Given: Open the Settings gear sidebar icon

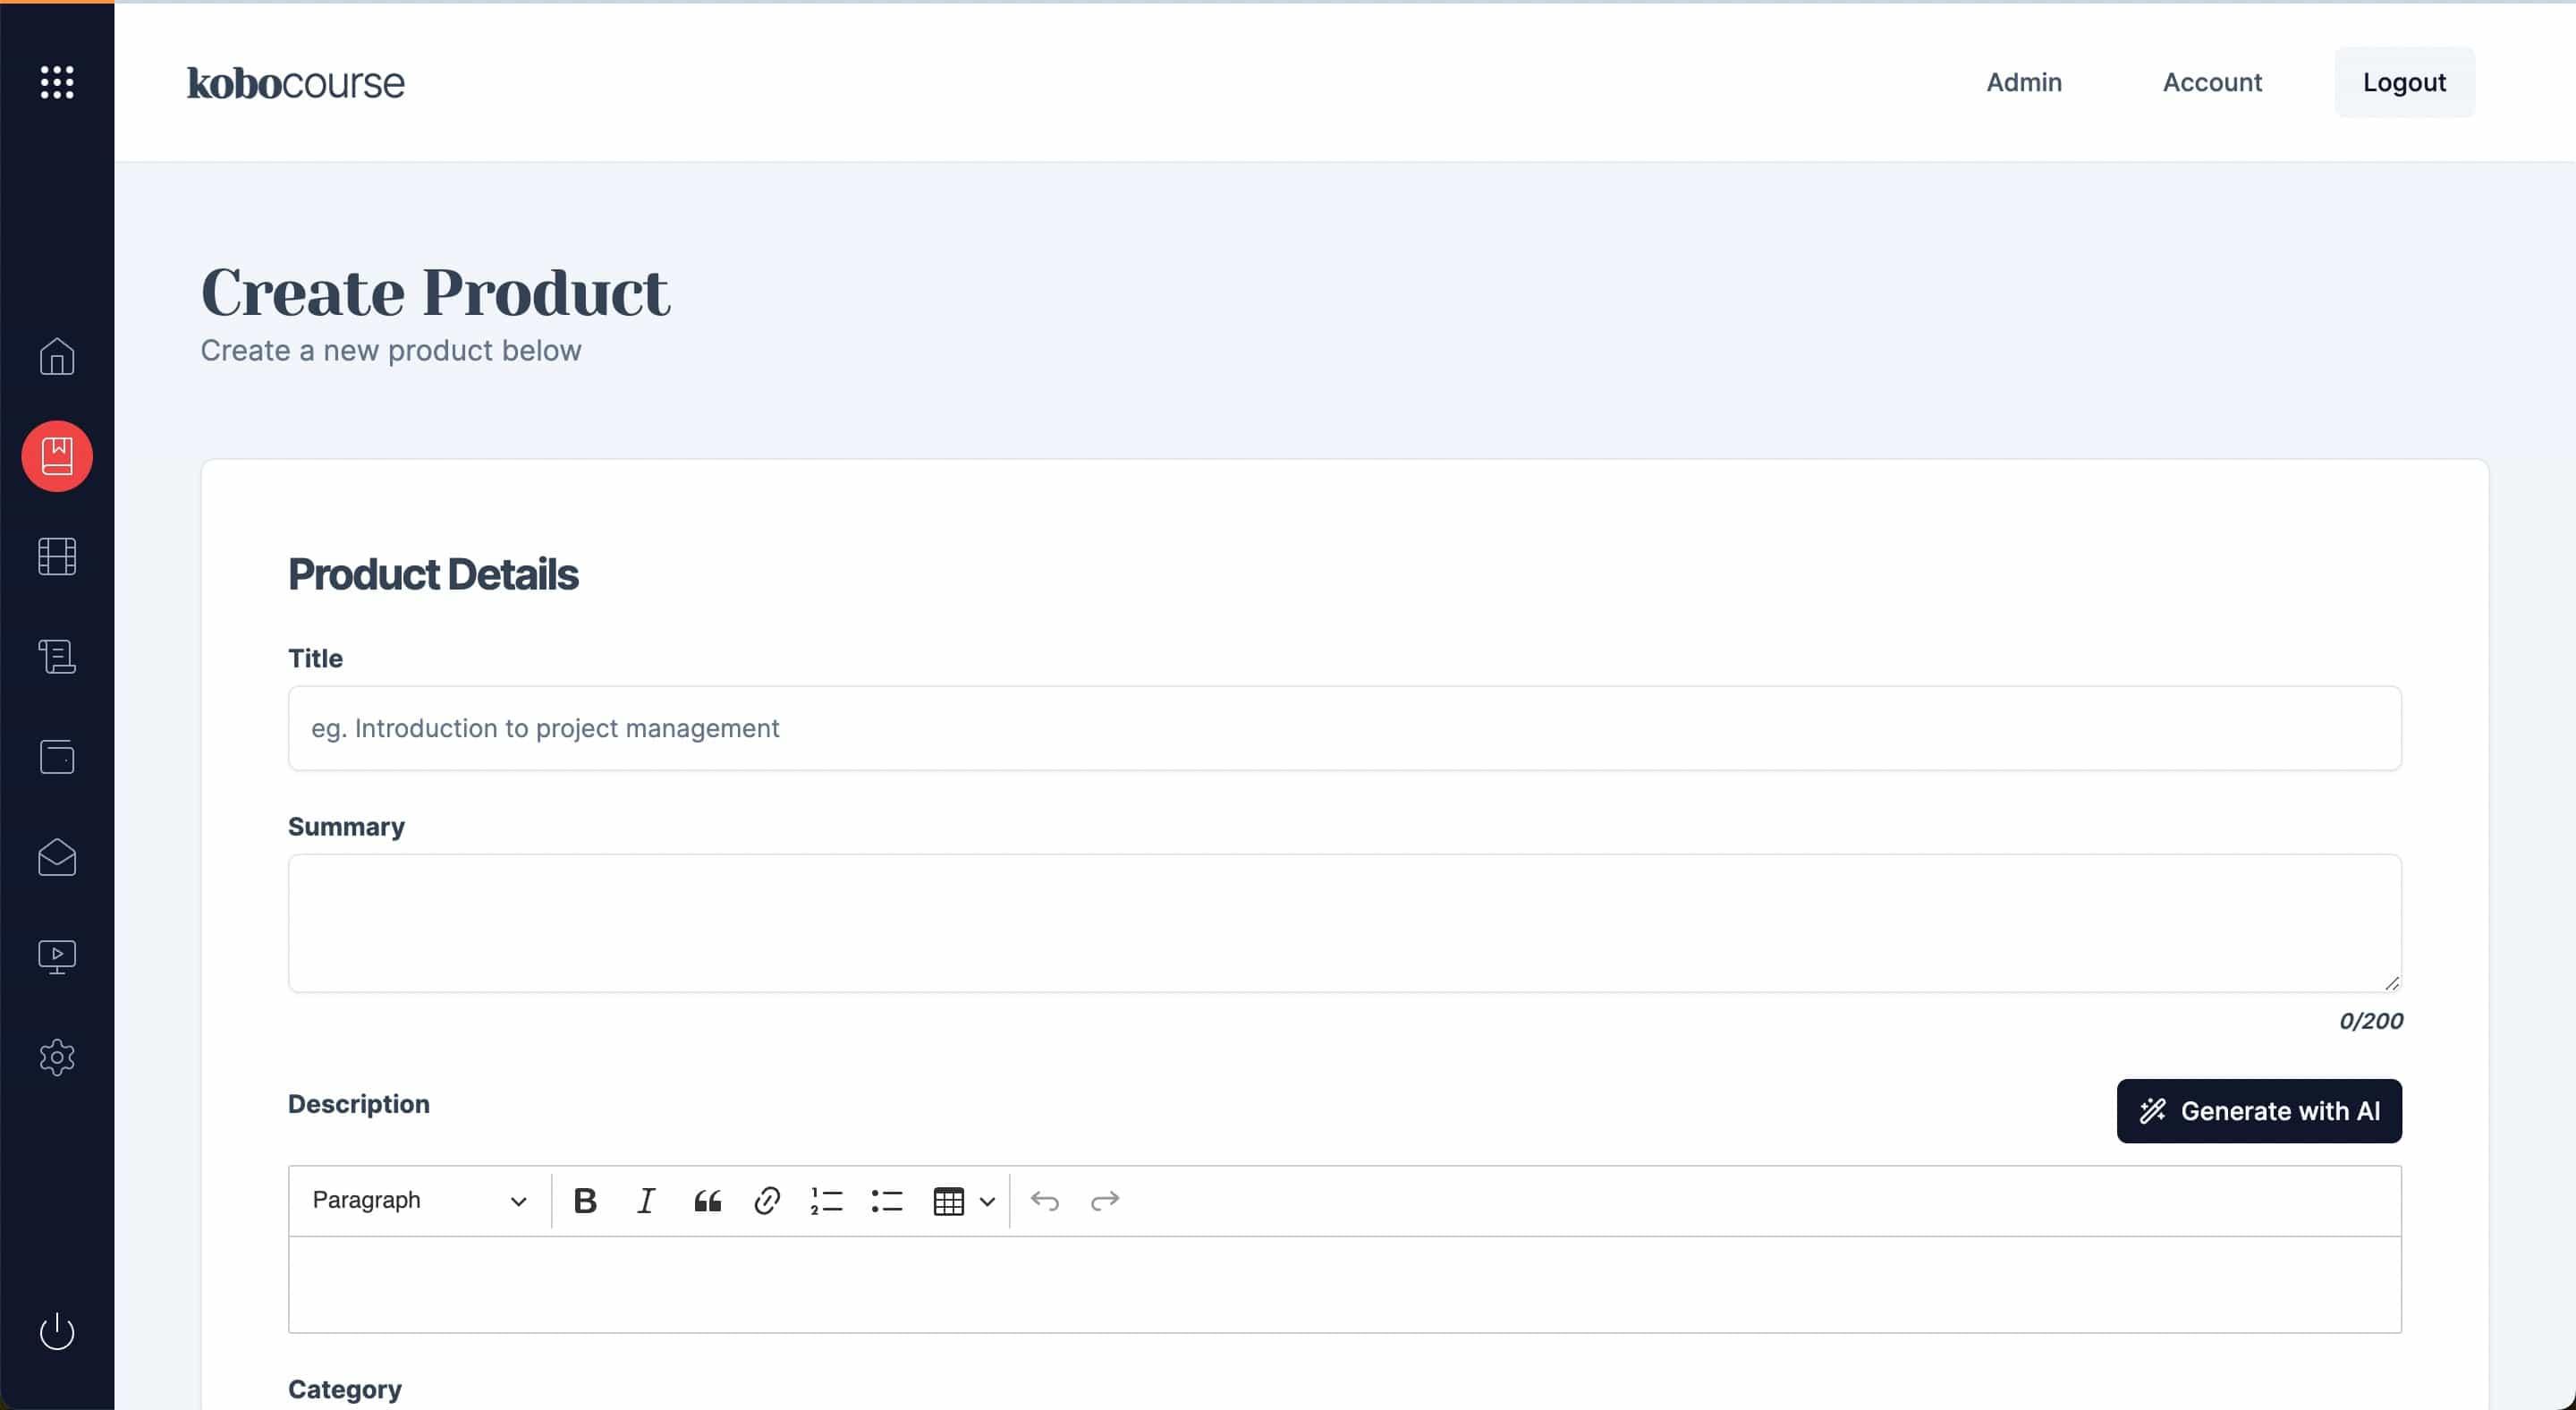Looking at the screenshot, I should [x=55, y=1056].
